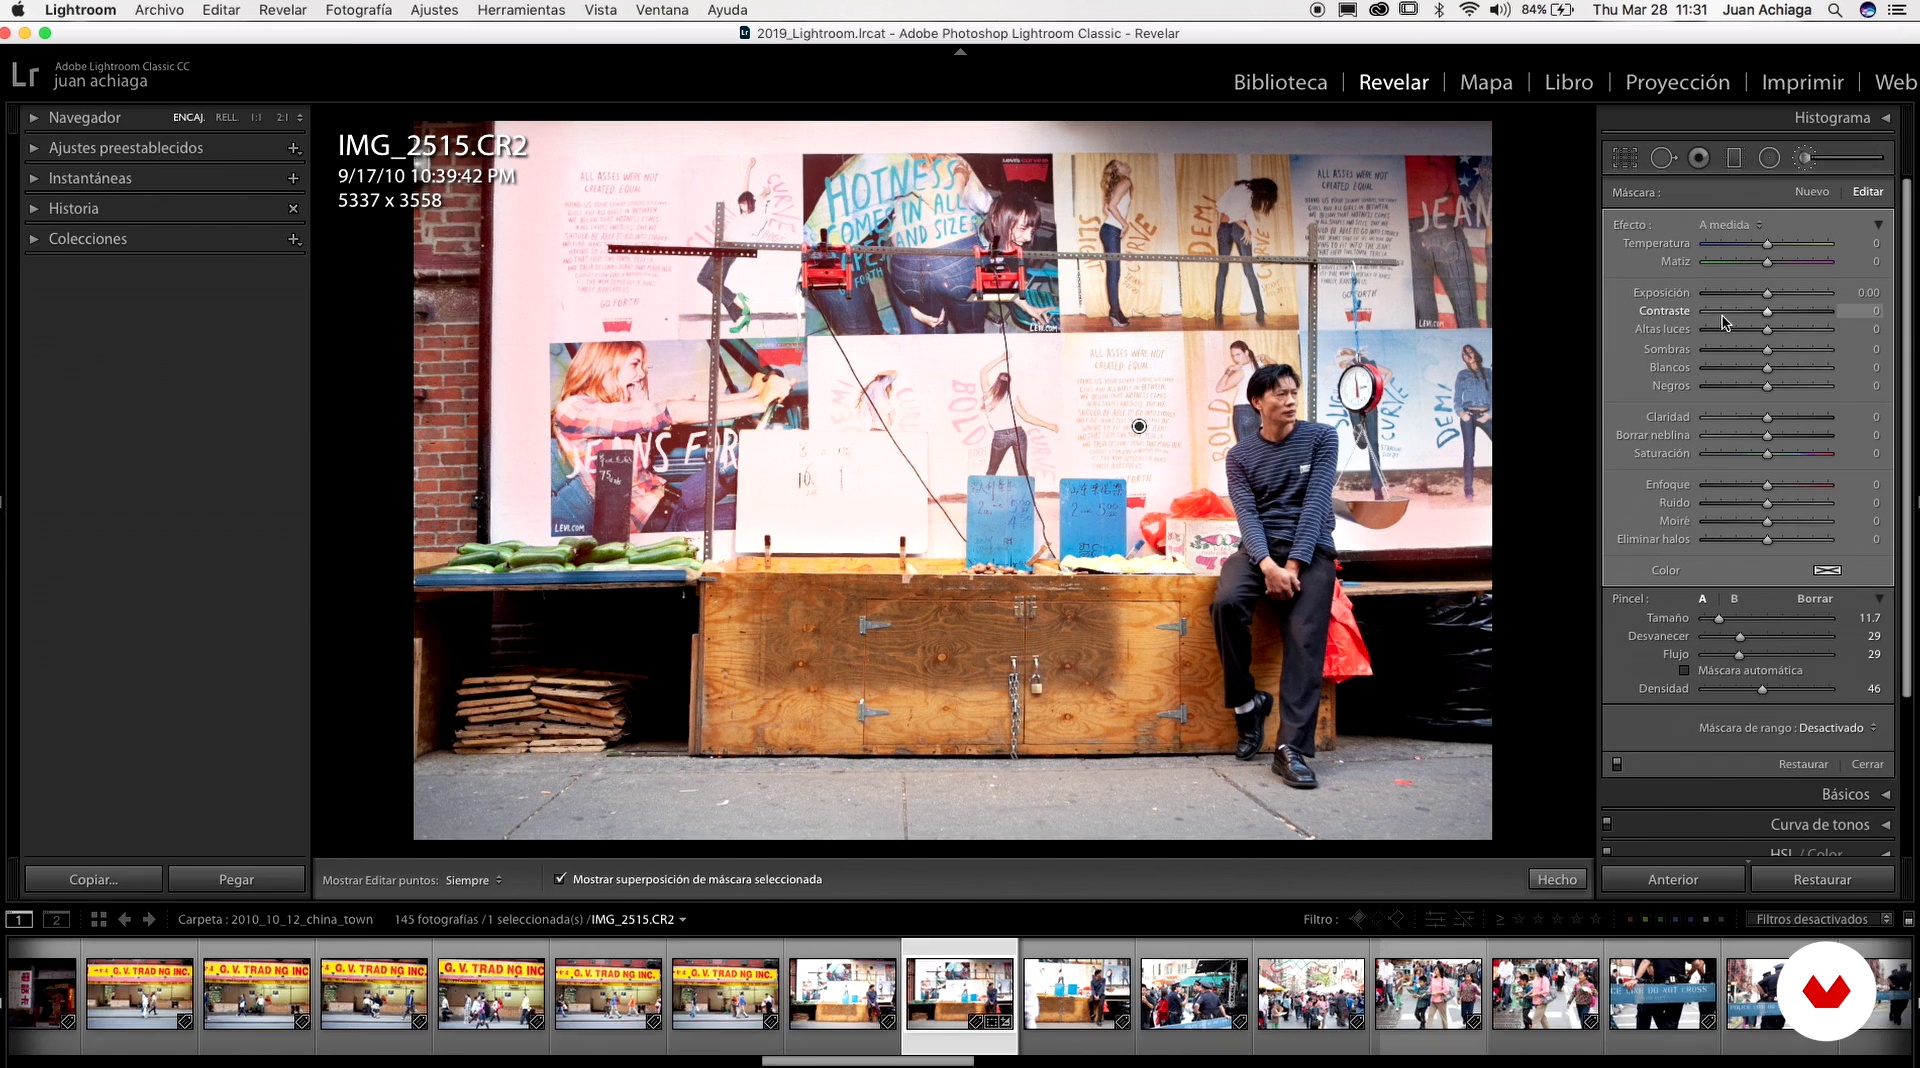Switch to the Mapa module

tap(1486, 82)
